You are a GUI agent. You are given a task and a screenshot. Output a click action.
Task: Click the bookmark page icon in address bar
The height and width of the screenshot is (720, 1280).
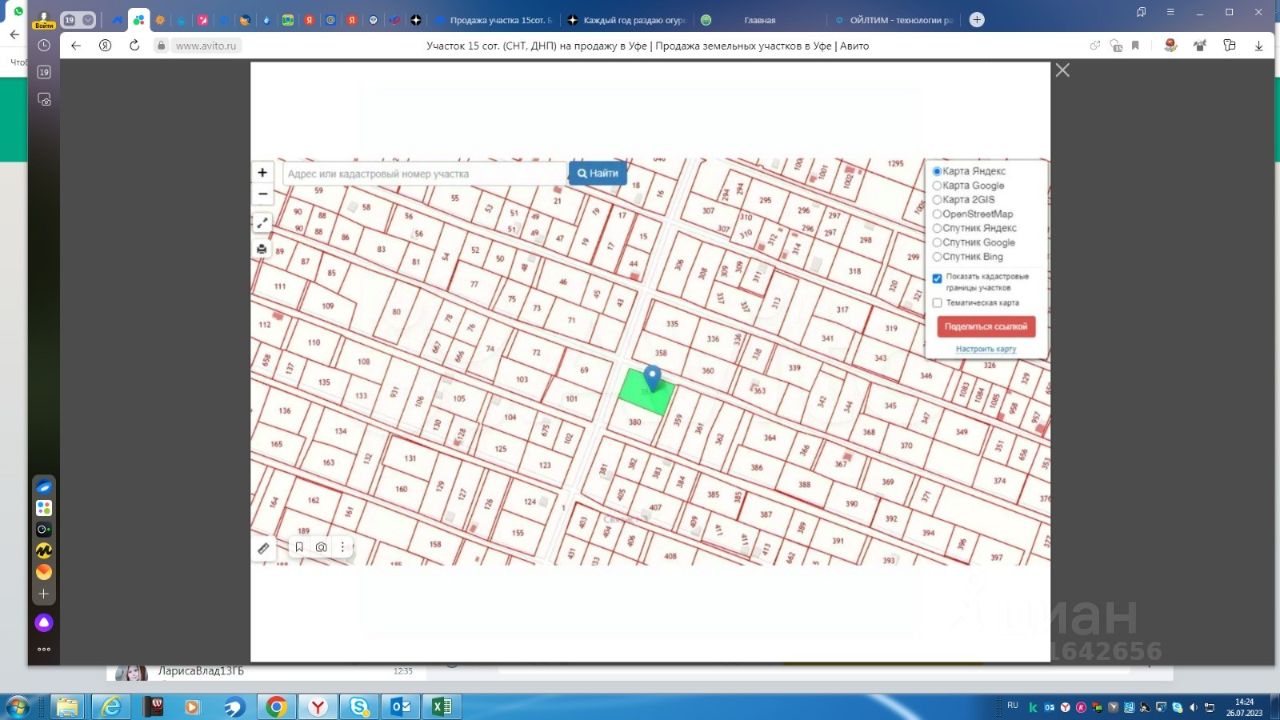point(1135,46)
